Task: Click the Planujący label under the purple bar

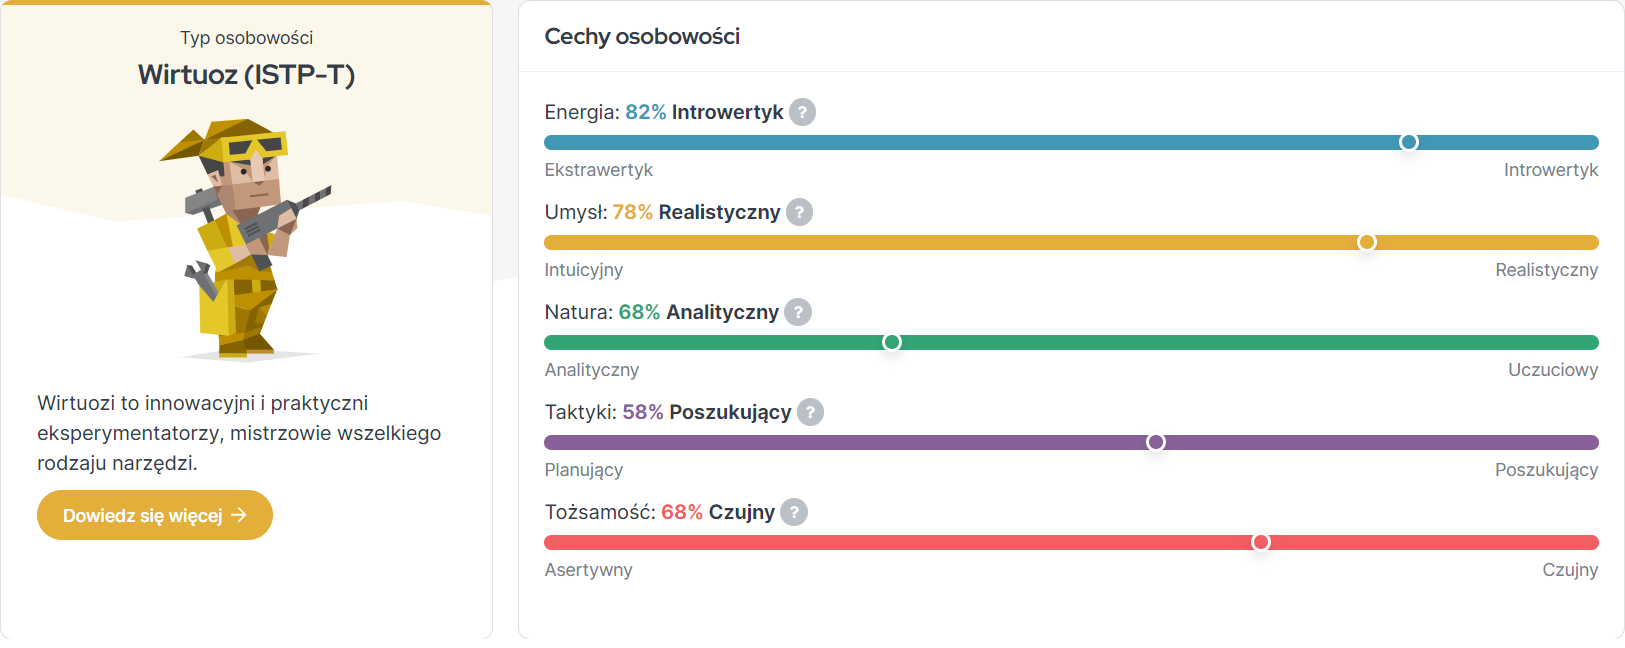Action: (583, 470)
